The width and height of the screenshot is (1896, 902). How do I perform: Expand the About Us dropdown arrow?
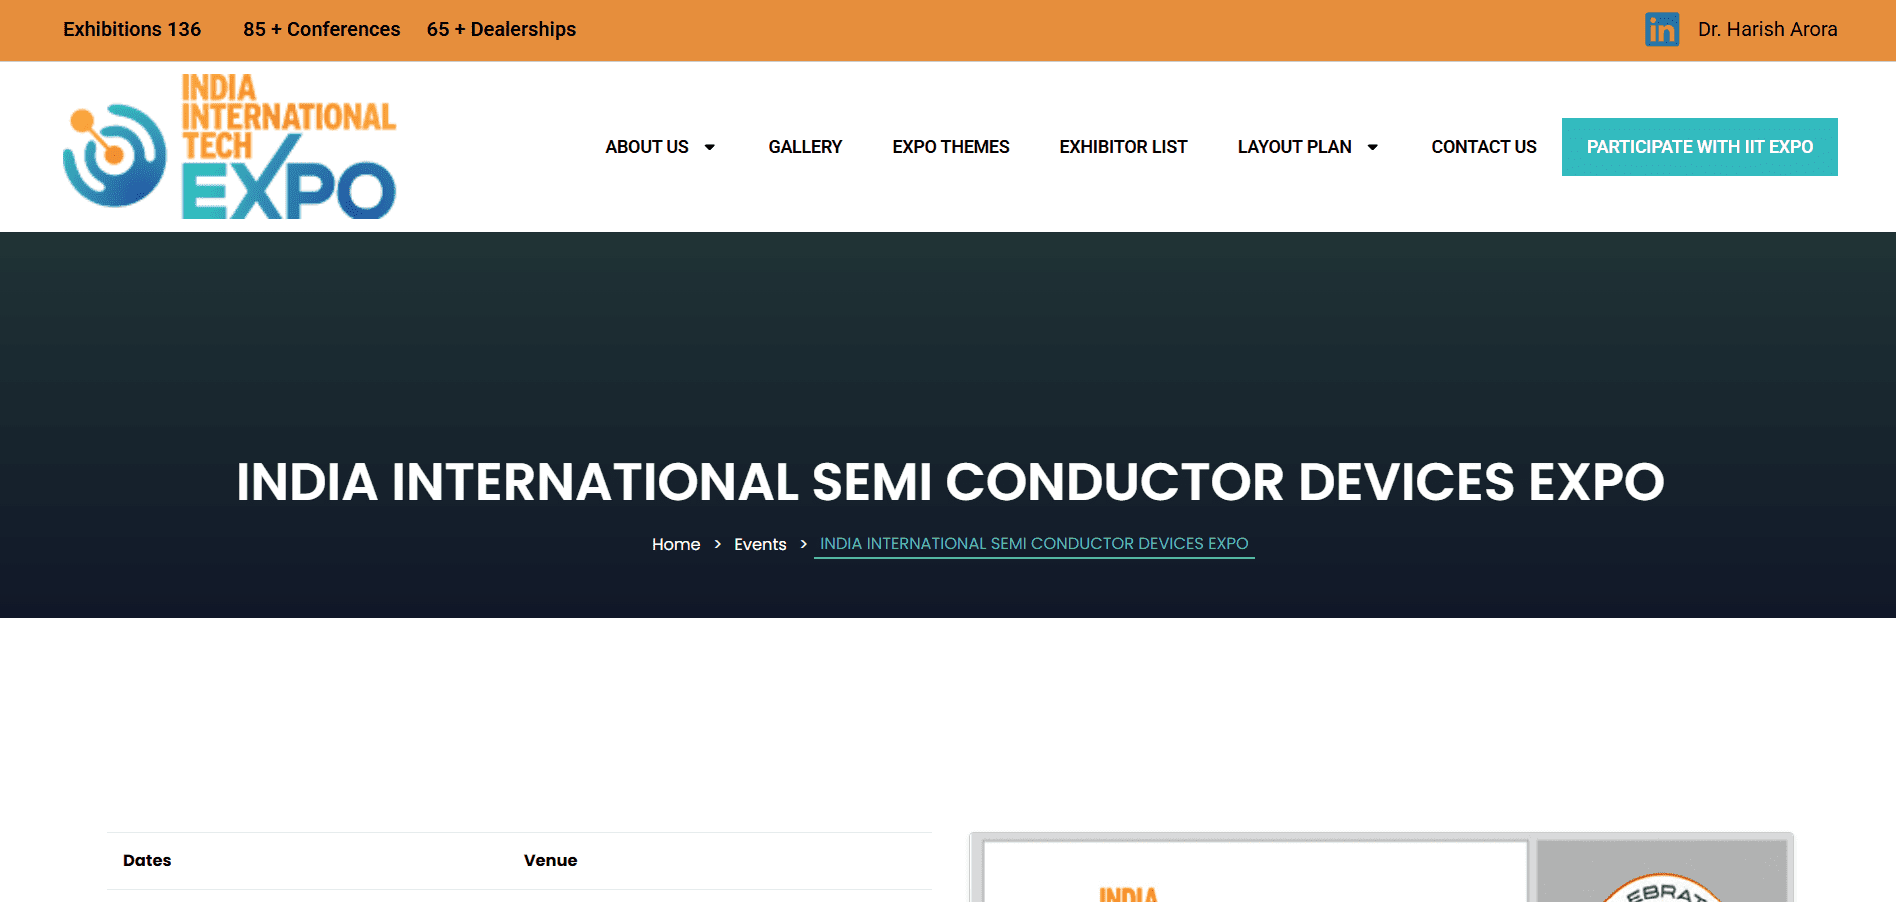pos(710,147)
